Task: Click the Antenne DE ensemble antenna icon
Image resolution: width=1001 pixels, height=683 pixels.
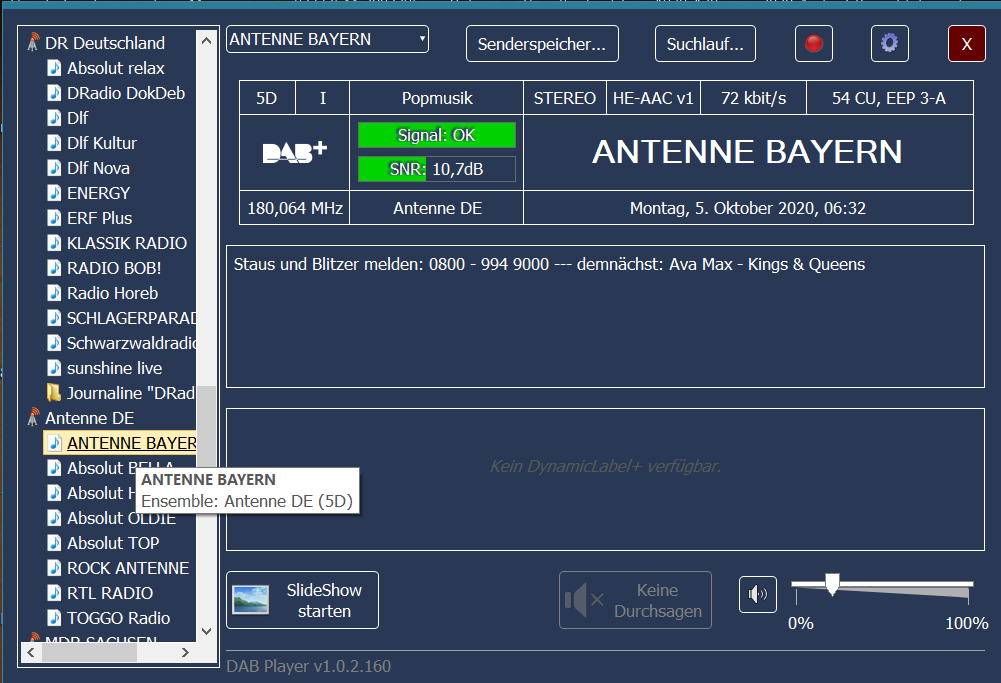Action: pos(33,418)
